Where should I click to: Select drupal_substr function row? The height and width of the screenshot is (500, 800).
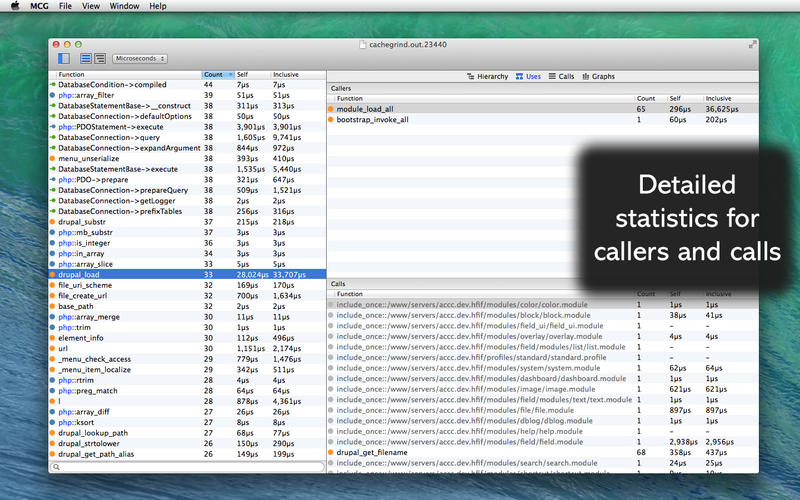[x=187, y=222]
